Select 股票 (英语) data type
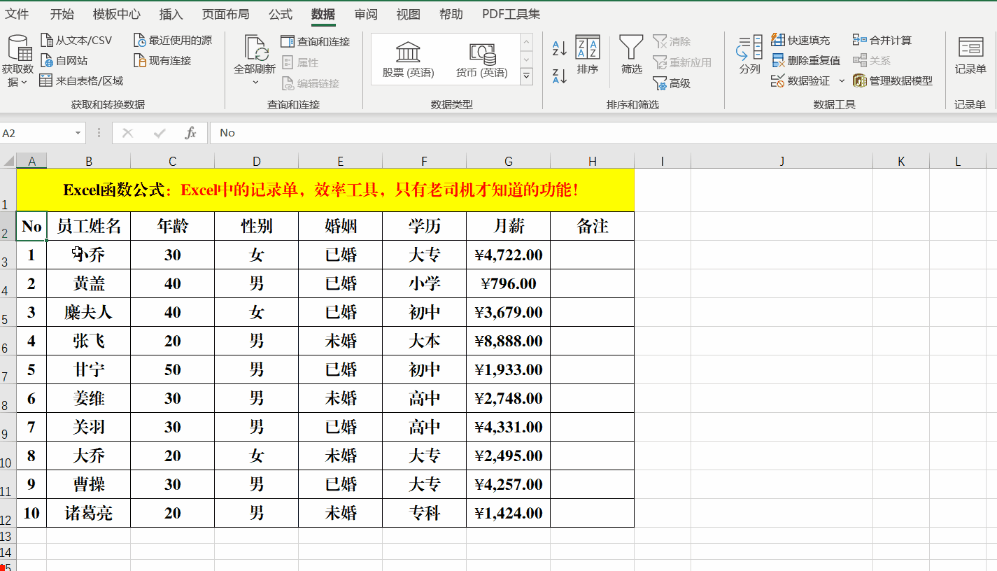Screen dimensions: 997x571 pyautogui.click(x=408, y=60)
